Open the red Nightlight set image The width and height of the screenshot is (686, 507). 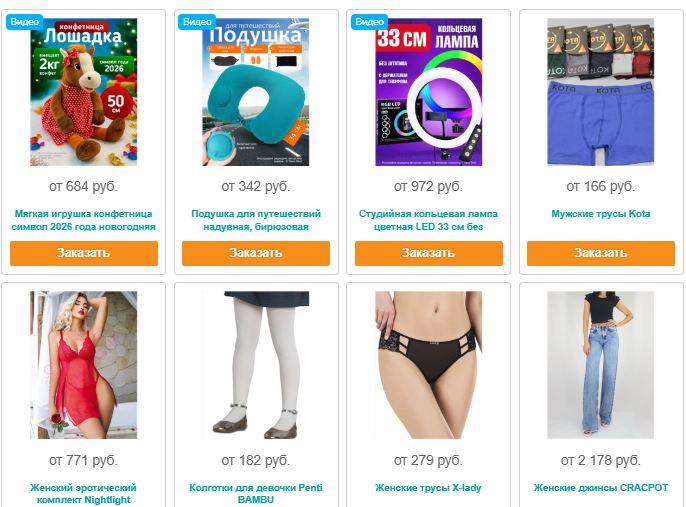[x=84, y=365]
